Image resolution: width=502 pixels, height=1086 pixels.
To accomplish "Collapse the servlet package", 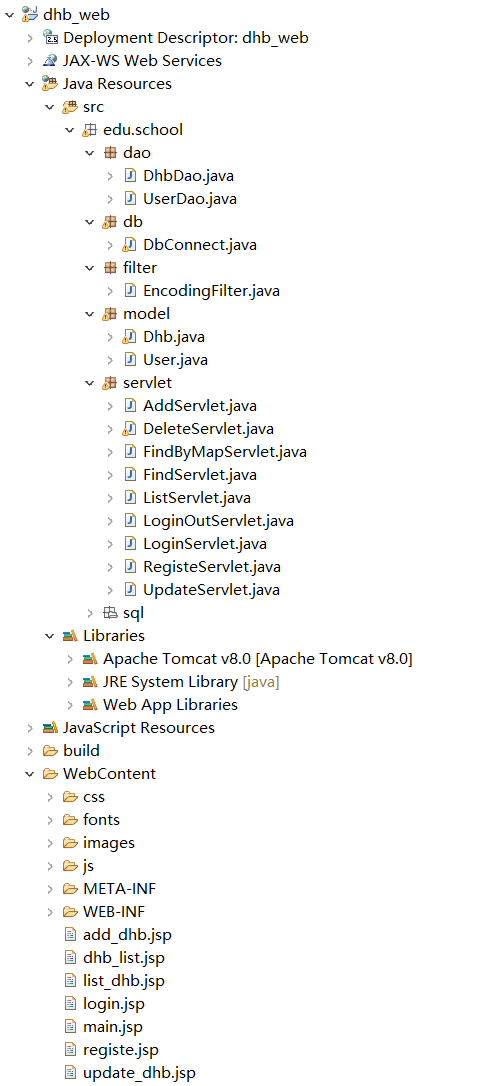I will click(89, 382).
